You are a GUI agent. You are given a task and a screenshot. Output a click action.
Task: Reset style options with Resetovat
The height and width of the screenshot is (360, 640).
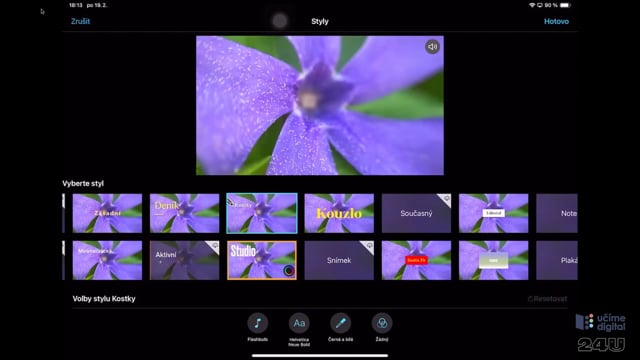pos(547,299)
